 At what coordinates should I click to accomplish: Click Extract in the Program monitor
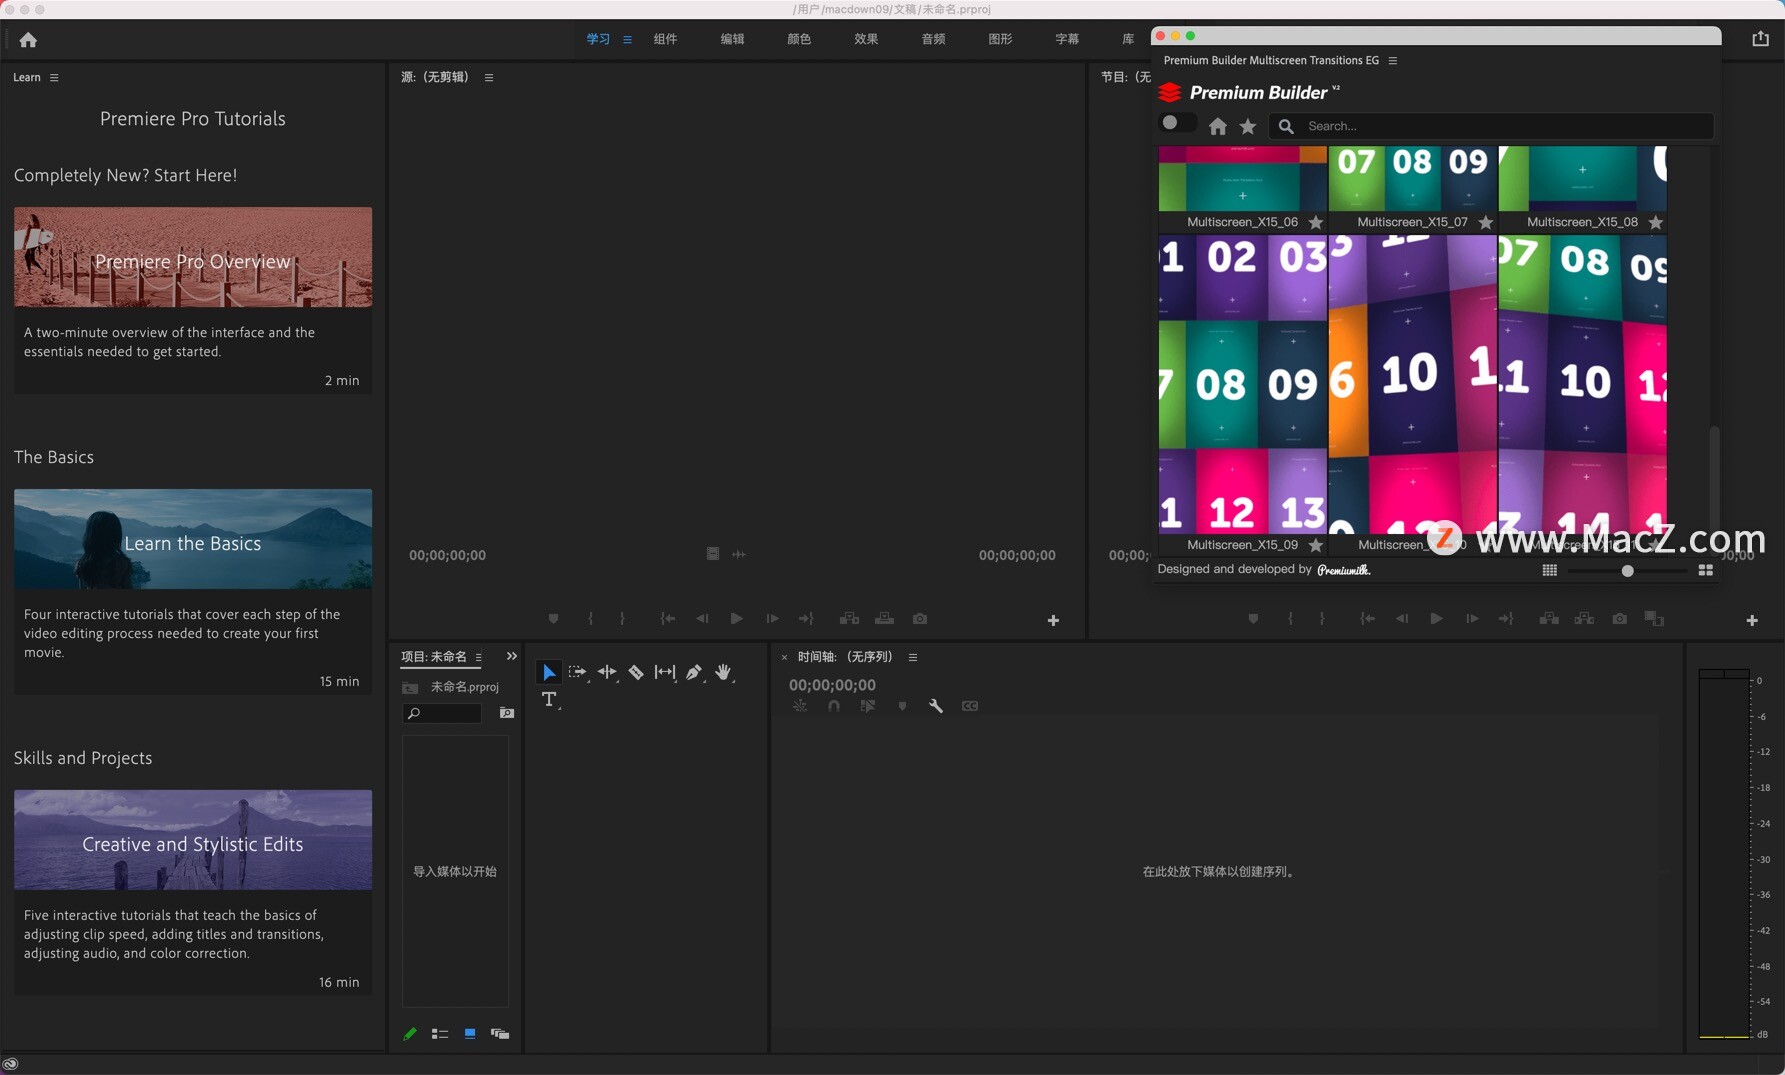1584,619
